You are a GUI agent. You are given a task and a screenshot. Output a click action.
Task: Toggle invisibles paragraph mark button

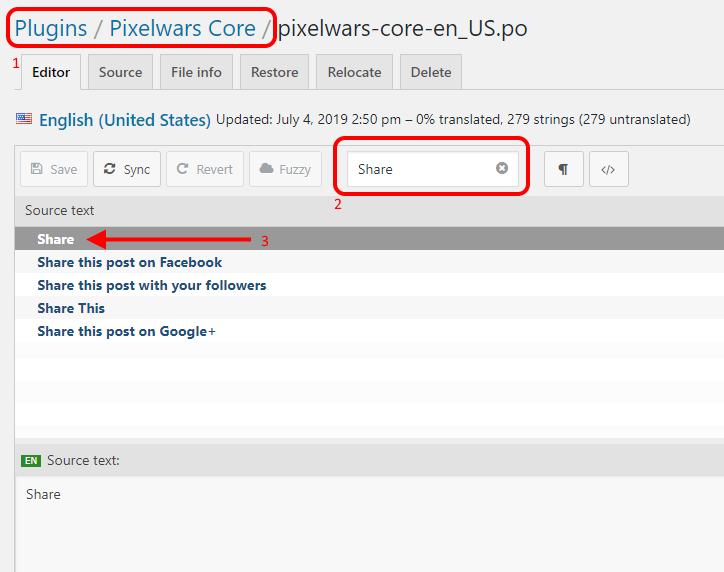[x=563, y=169]
